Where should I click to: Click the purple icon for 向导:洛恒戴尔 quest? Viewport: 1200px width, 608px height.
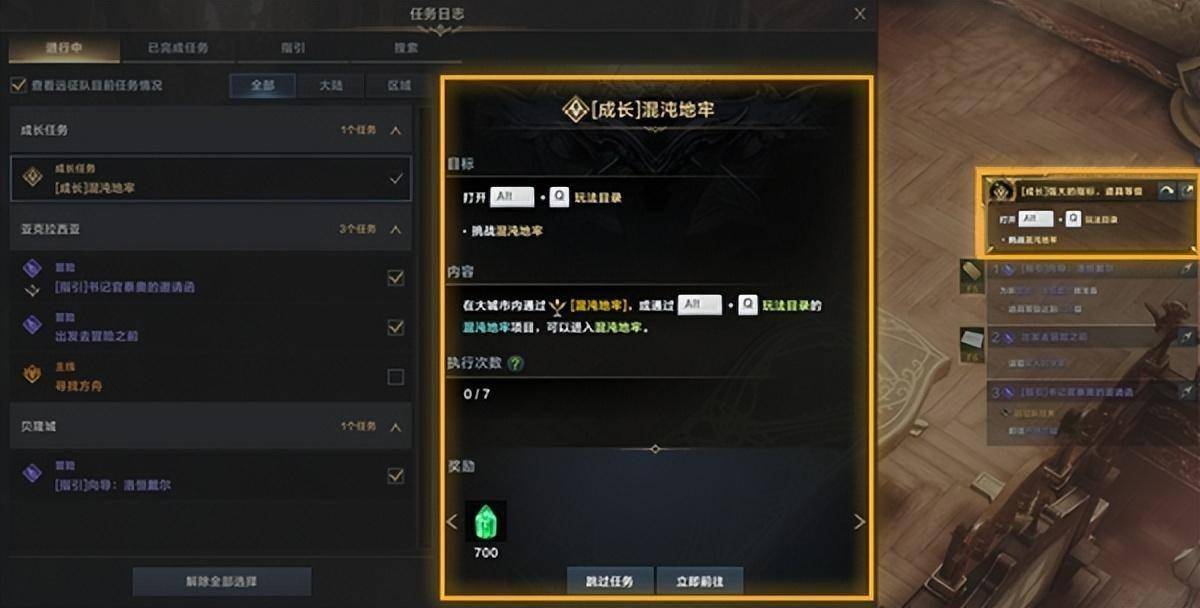pyautogui.click(x=33, y=474)
